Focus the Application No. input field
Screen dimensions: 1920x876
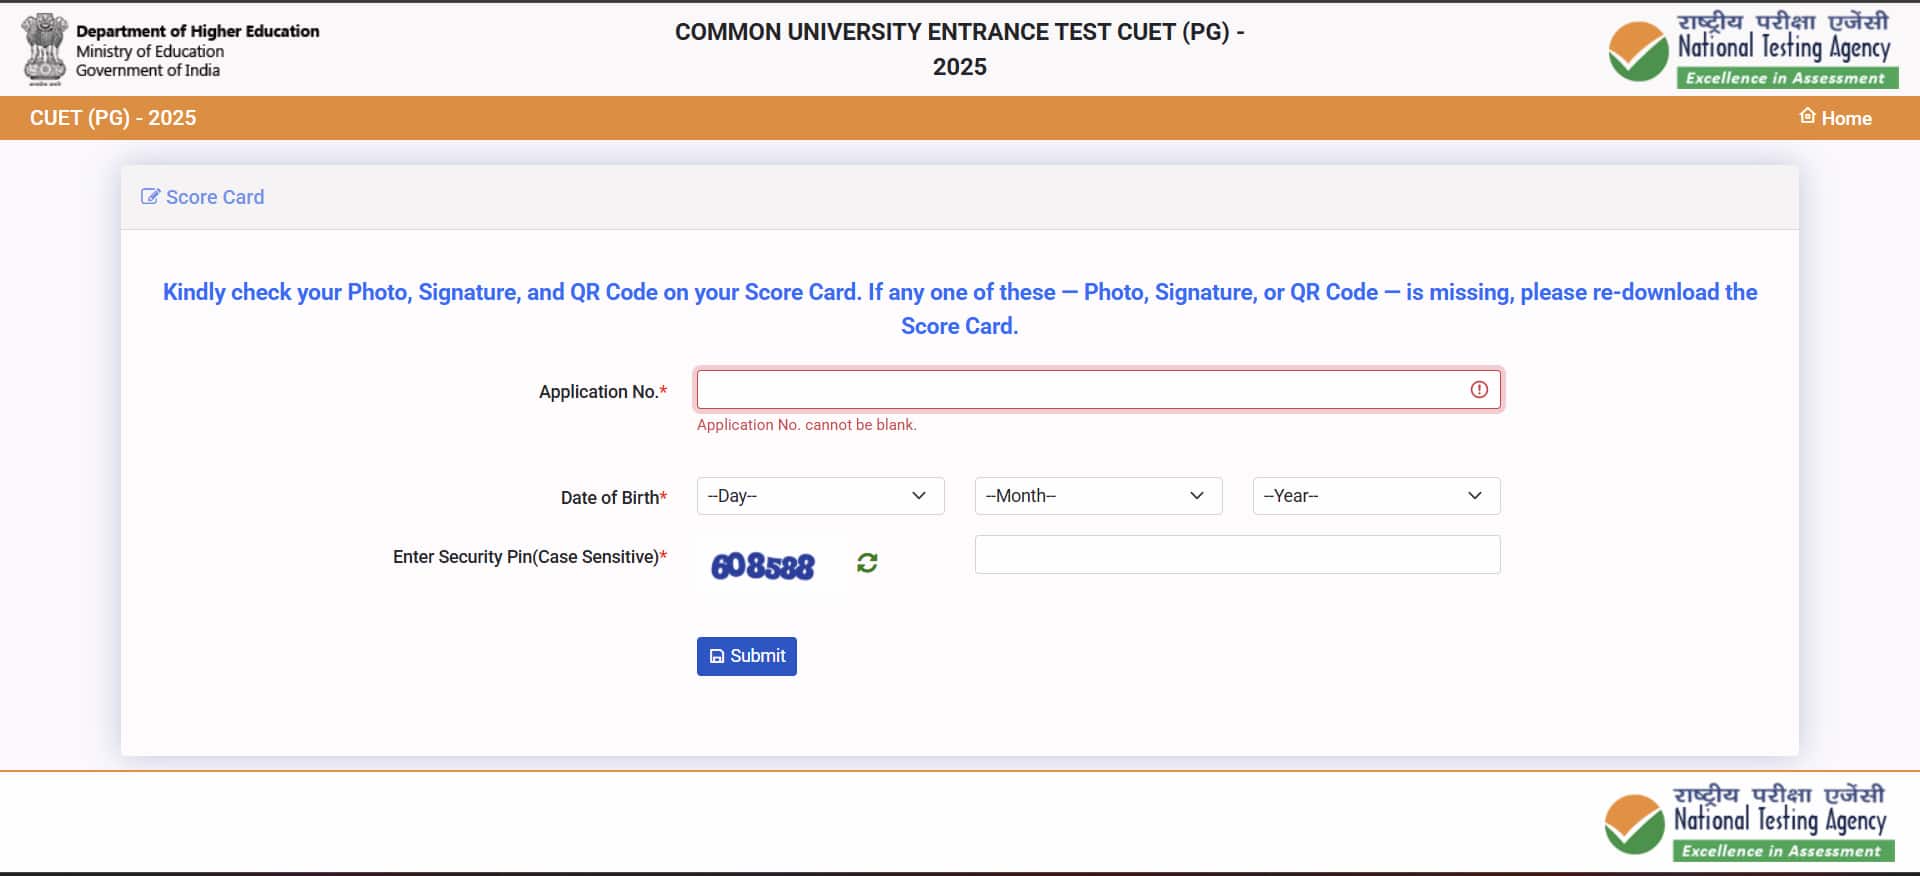tap(1099, 389)
